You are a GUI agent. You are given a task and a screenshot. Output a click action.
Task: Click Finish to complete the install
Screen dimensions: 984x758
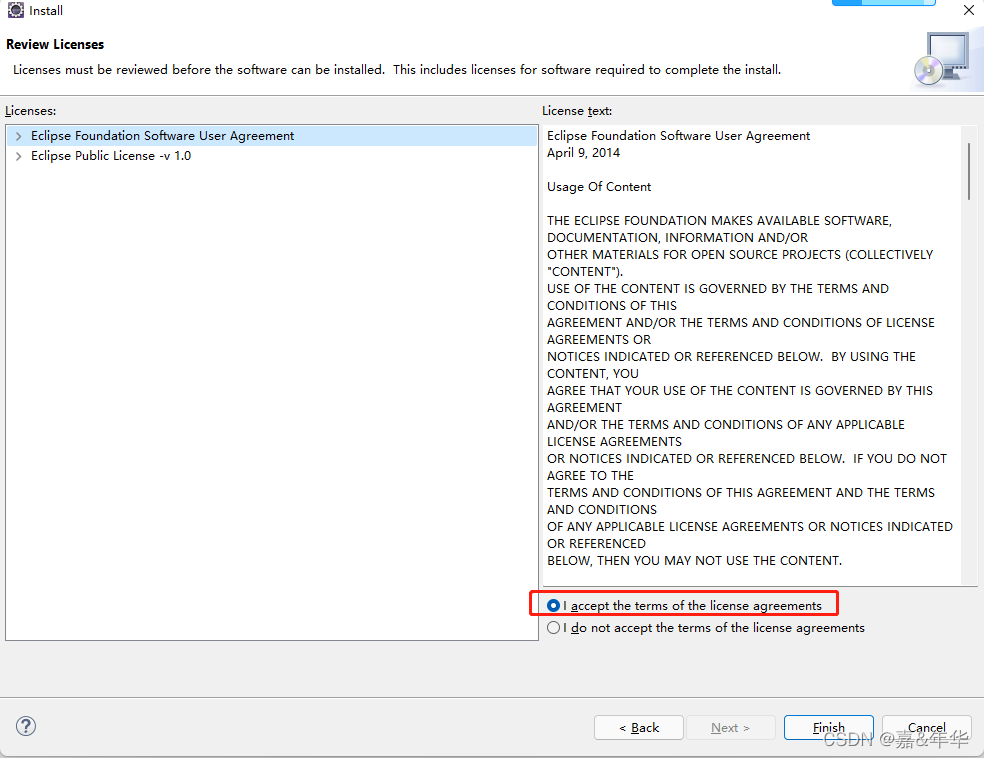point(828,728)
